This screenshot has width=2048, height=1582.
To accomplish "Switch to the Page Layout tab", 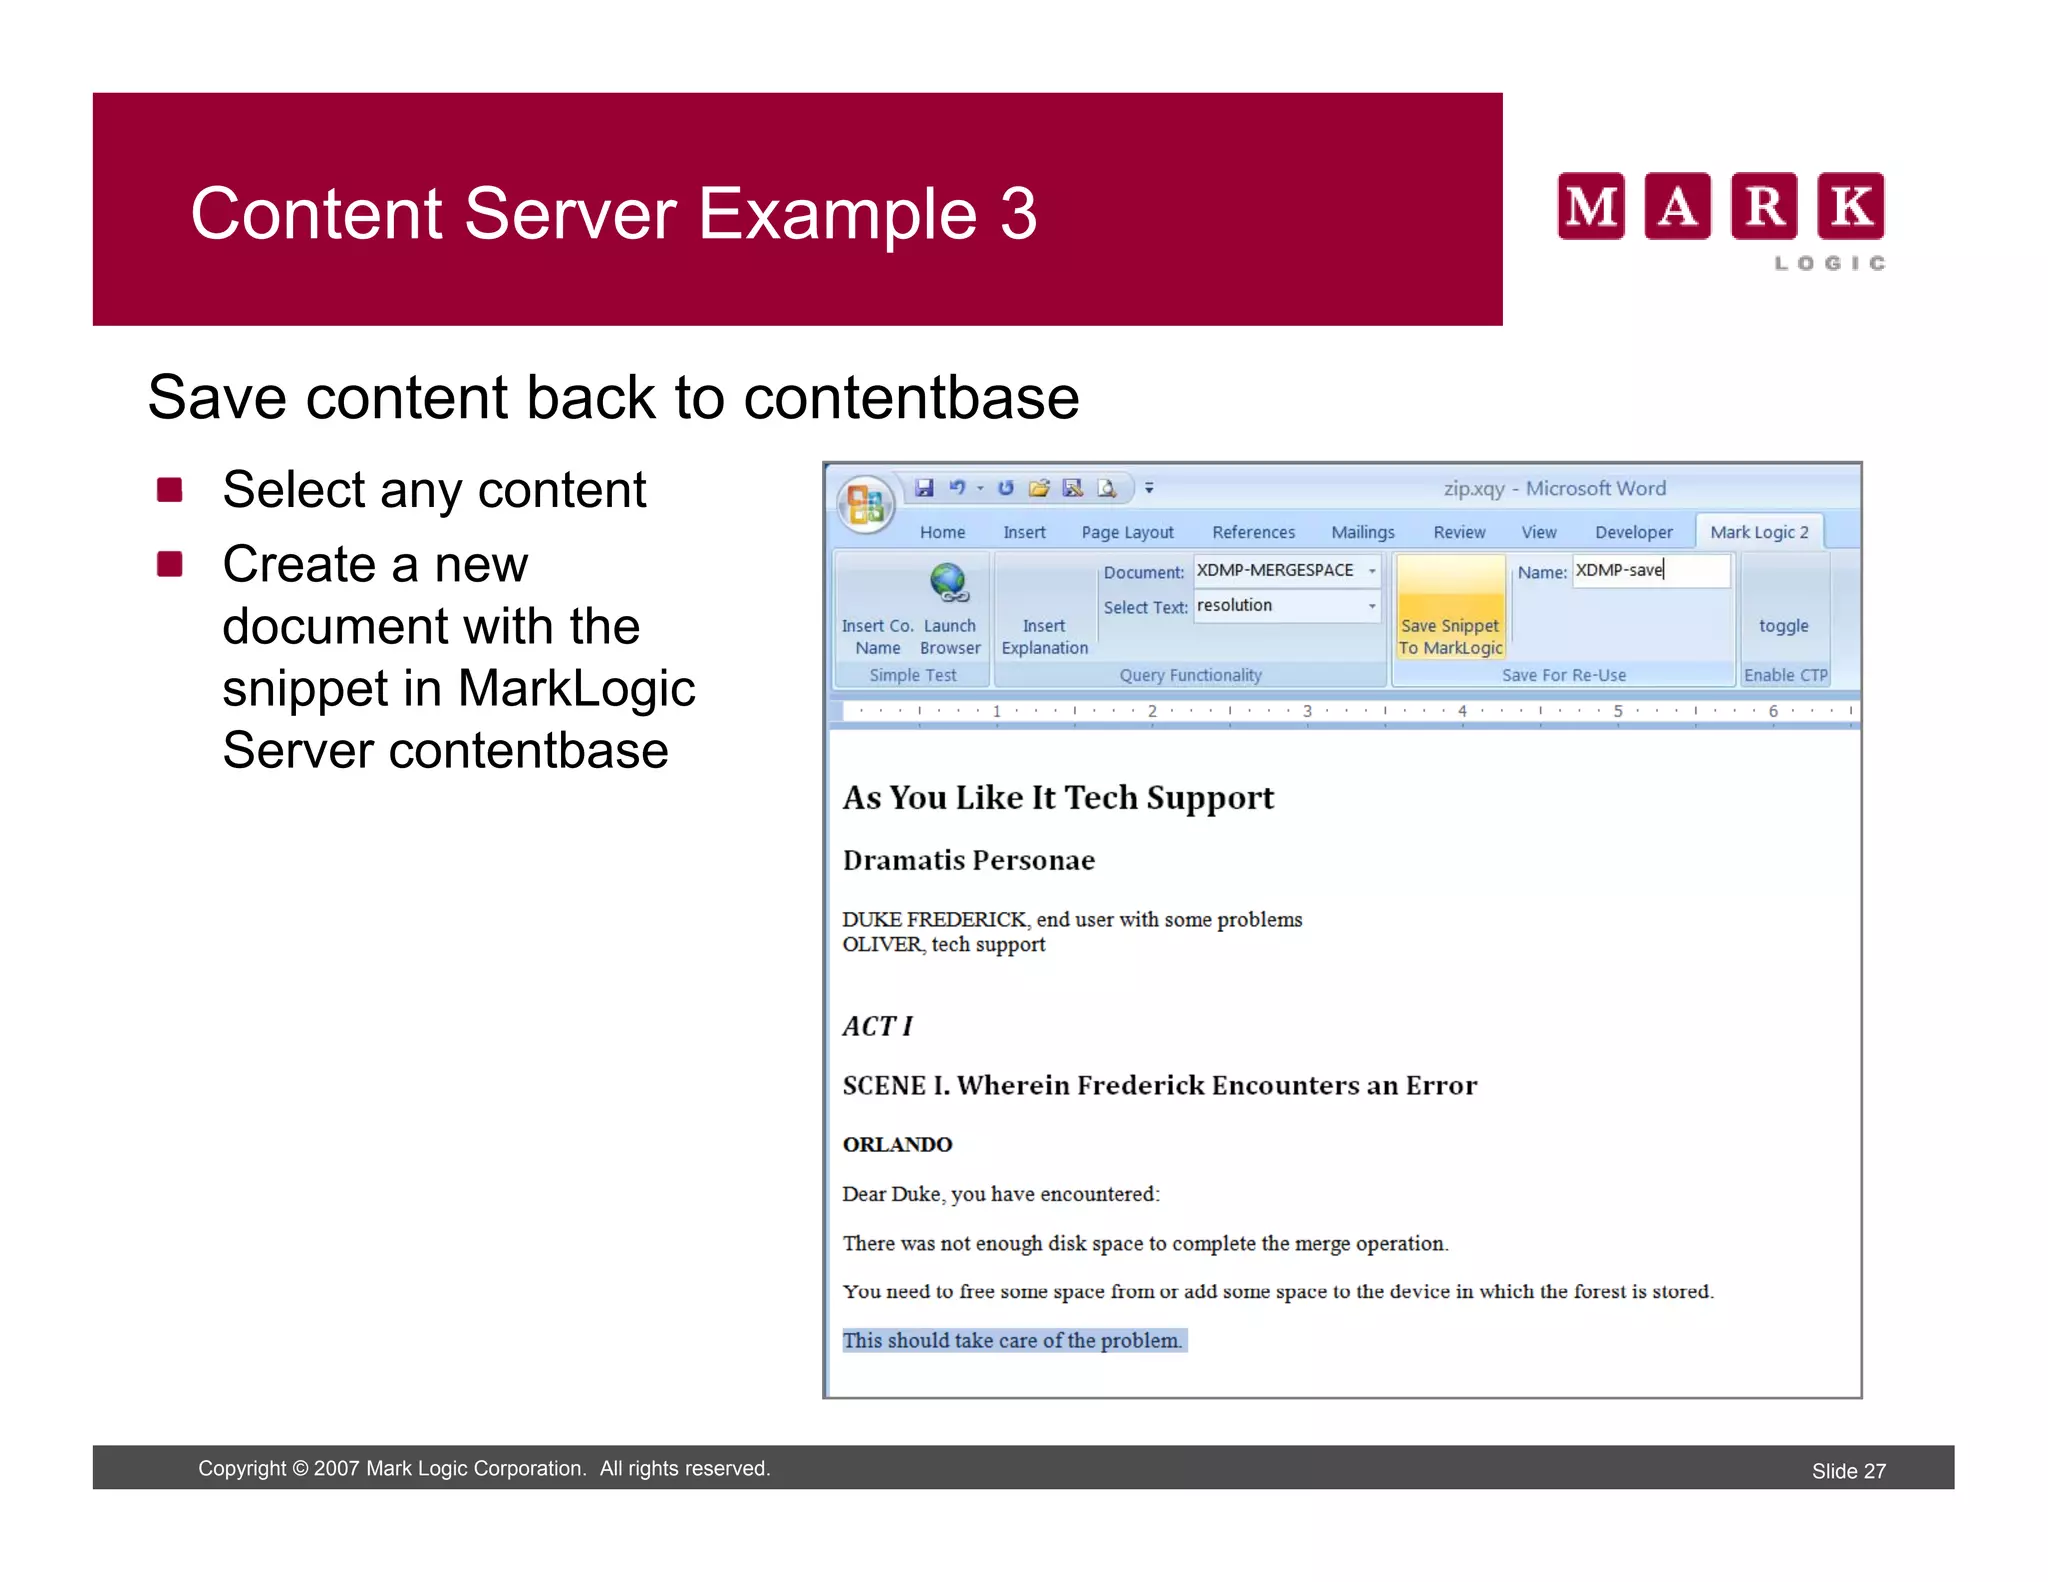I will coord(1127,532).
